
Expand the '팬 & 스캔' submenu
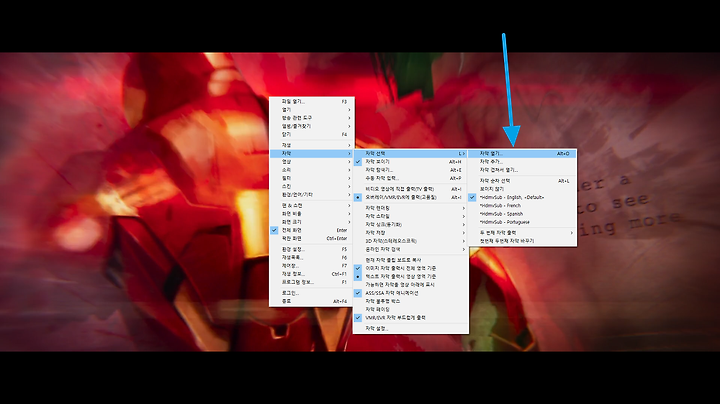(311, 206)
